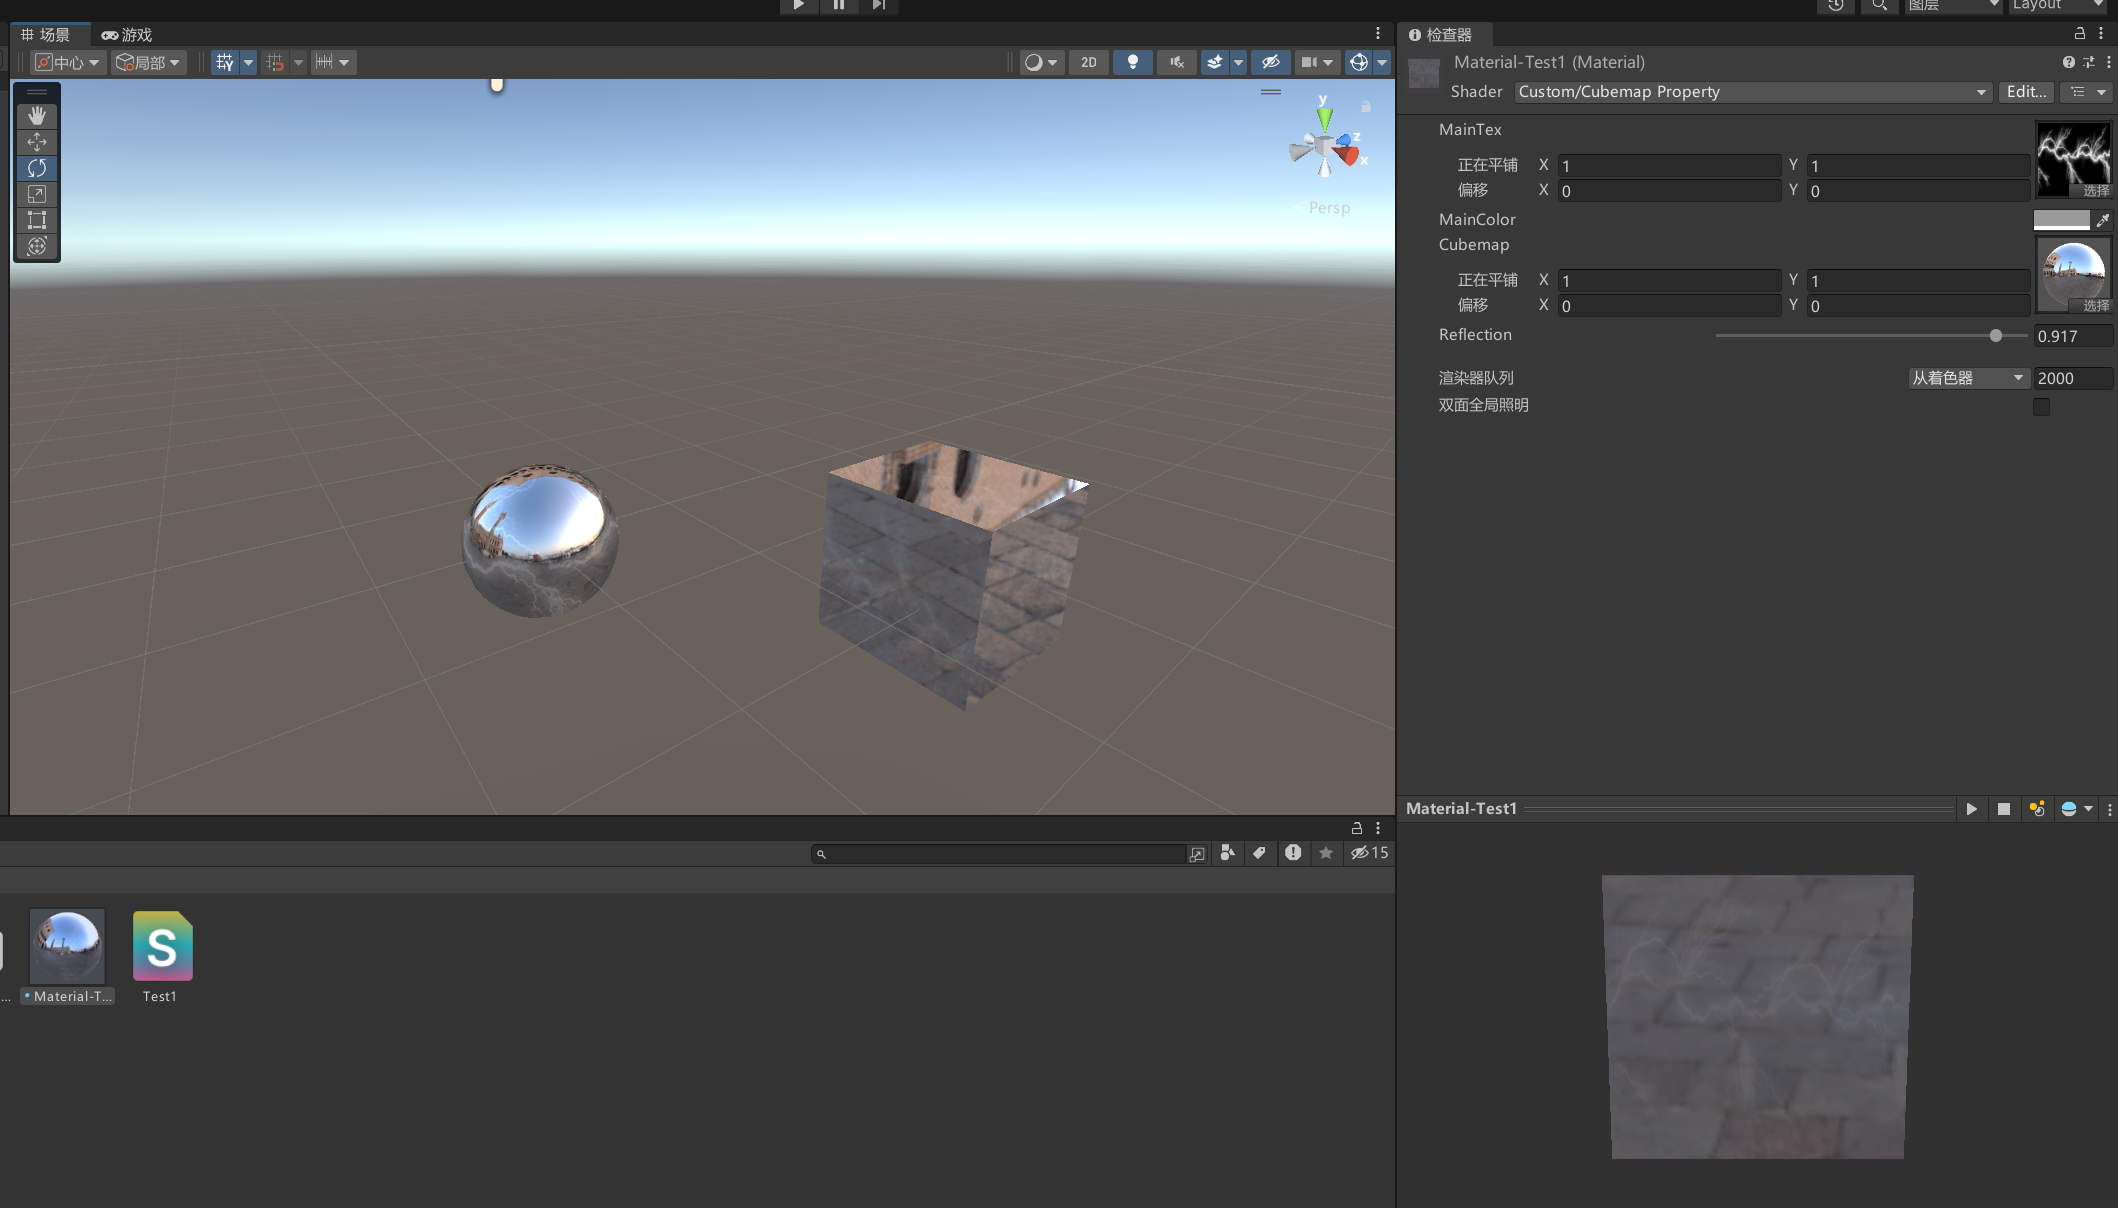2118x1208 pixels.
Task: Open the Shader Custom/Cubemap Property dropdown
Action: click(1753, 92)
